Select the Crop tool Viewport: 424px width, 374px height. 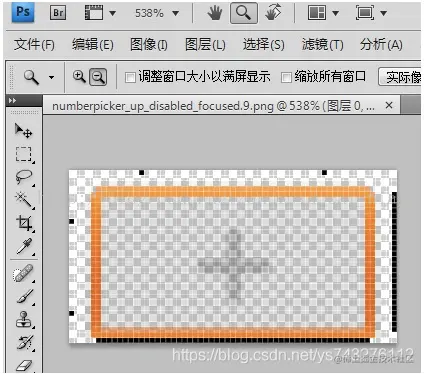pos(24,223)
